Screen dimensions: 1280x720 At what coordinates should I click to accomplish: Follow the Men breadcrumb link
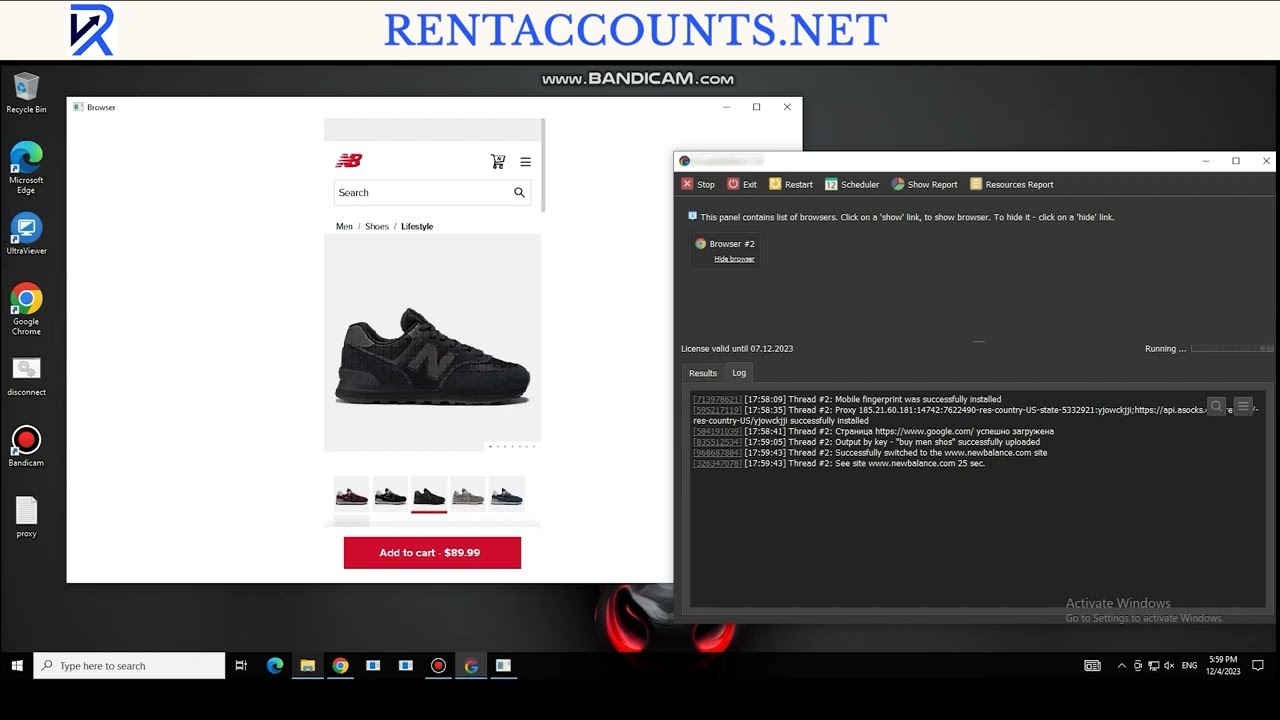pos(344,226)
